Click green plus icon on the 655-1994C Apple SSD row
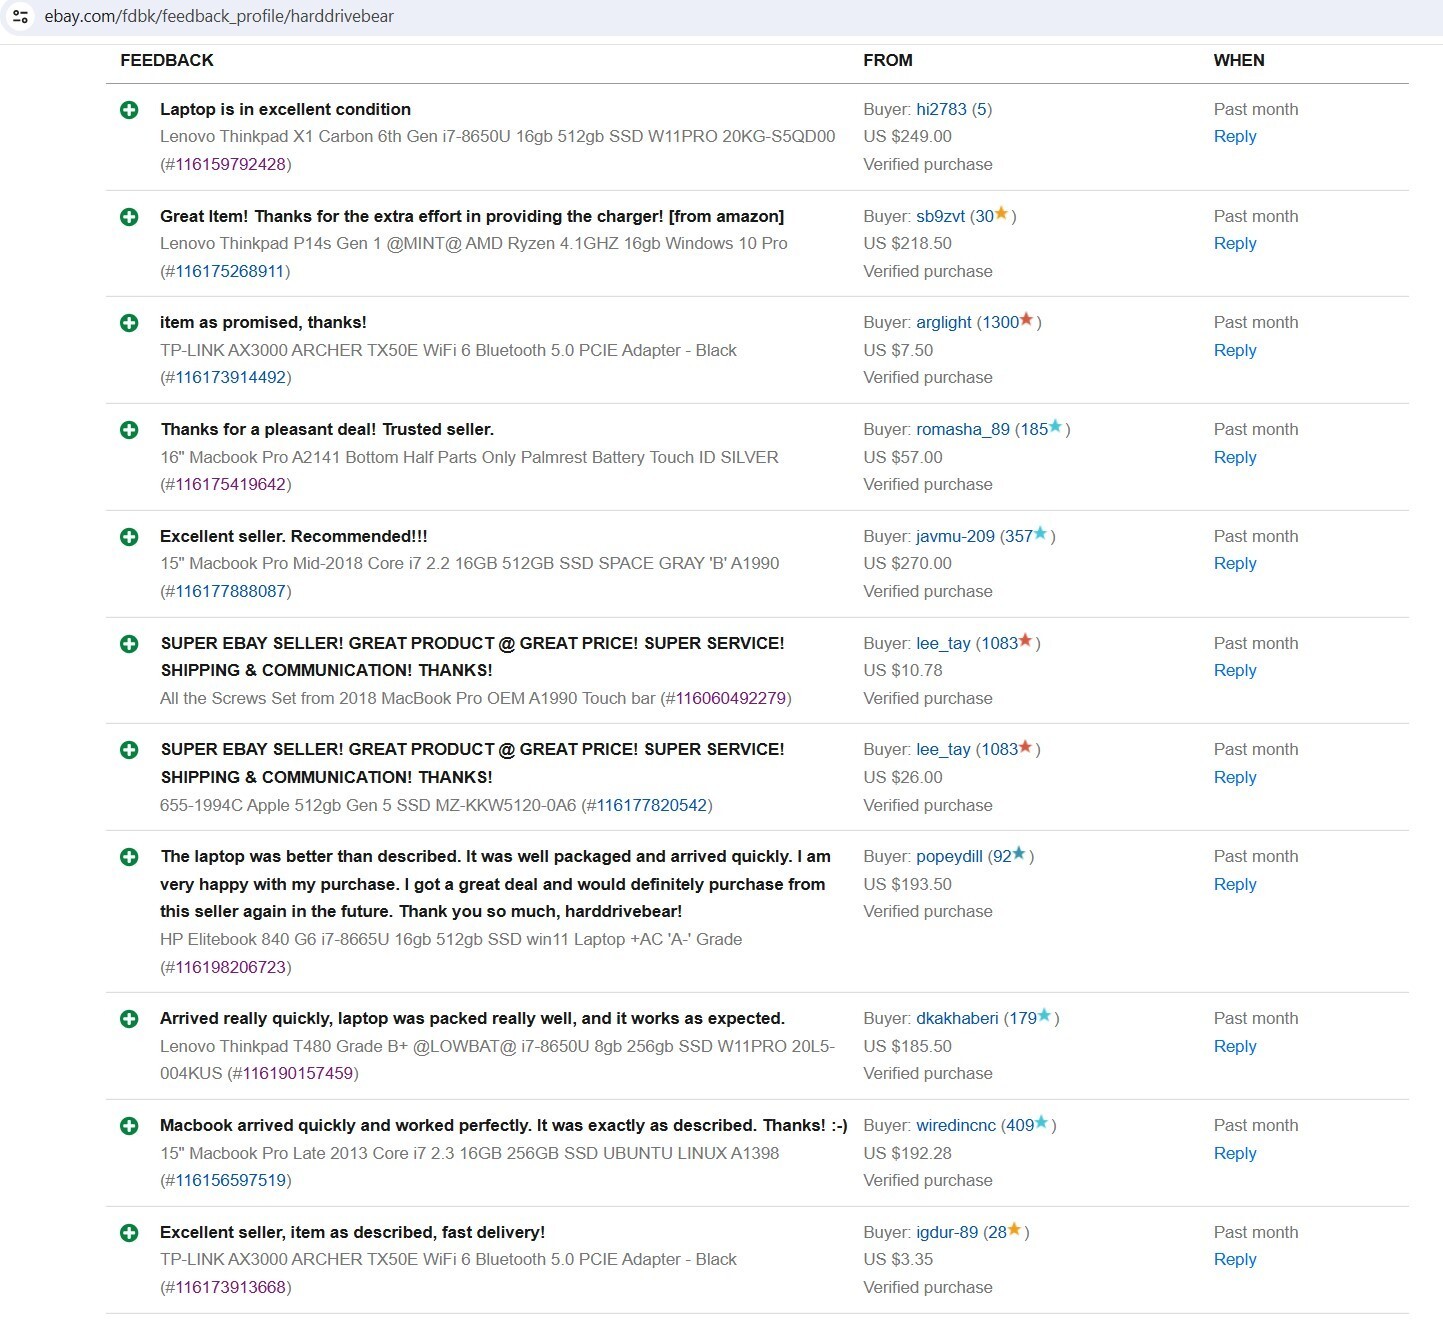The image size is (1443, 1322). tap(129, 749)
